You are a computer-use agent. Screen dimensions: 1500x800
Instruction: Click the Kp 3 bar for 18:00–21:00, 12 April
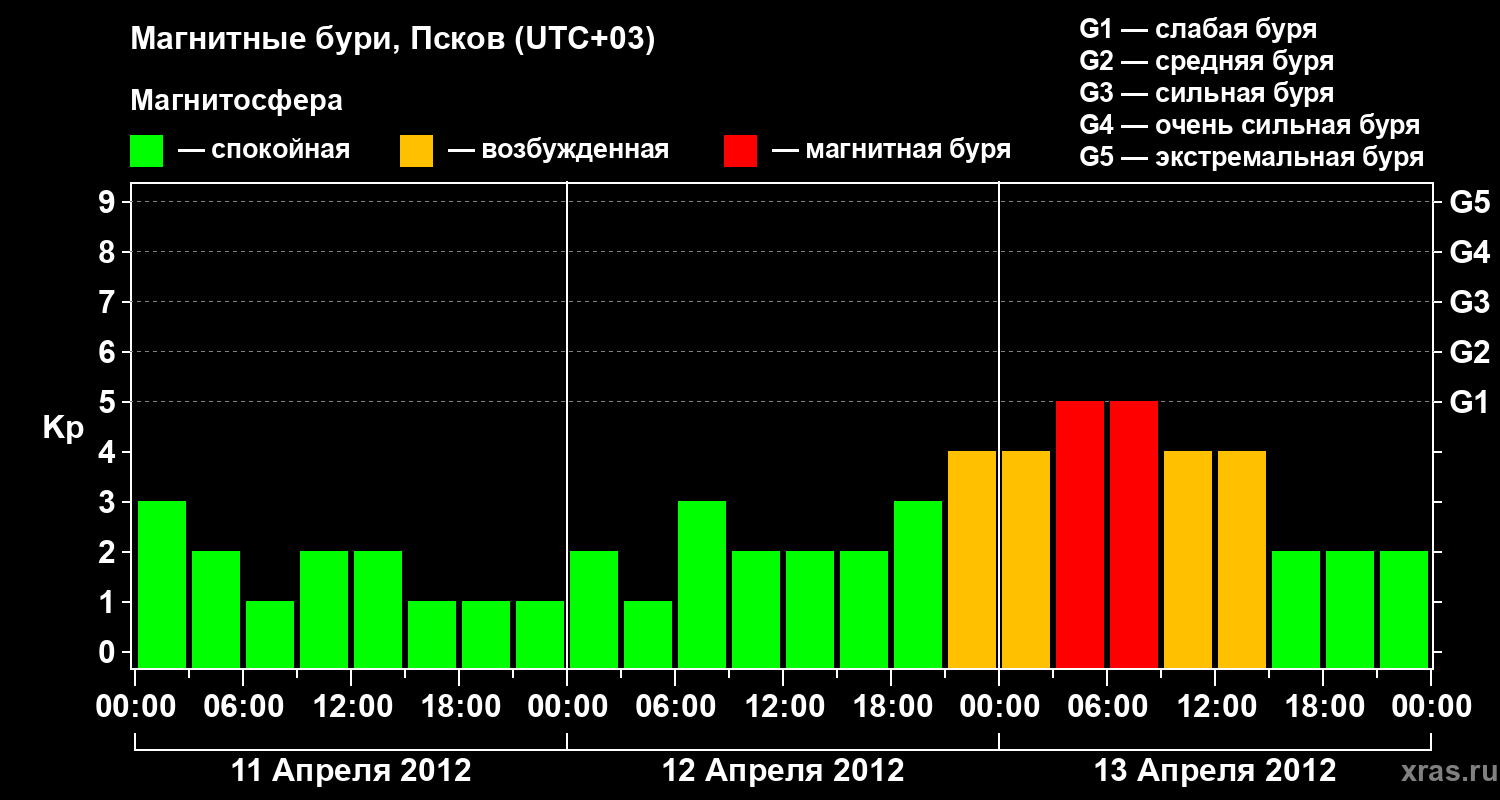coord(918,584)
